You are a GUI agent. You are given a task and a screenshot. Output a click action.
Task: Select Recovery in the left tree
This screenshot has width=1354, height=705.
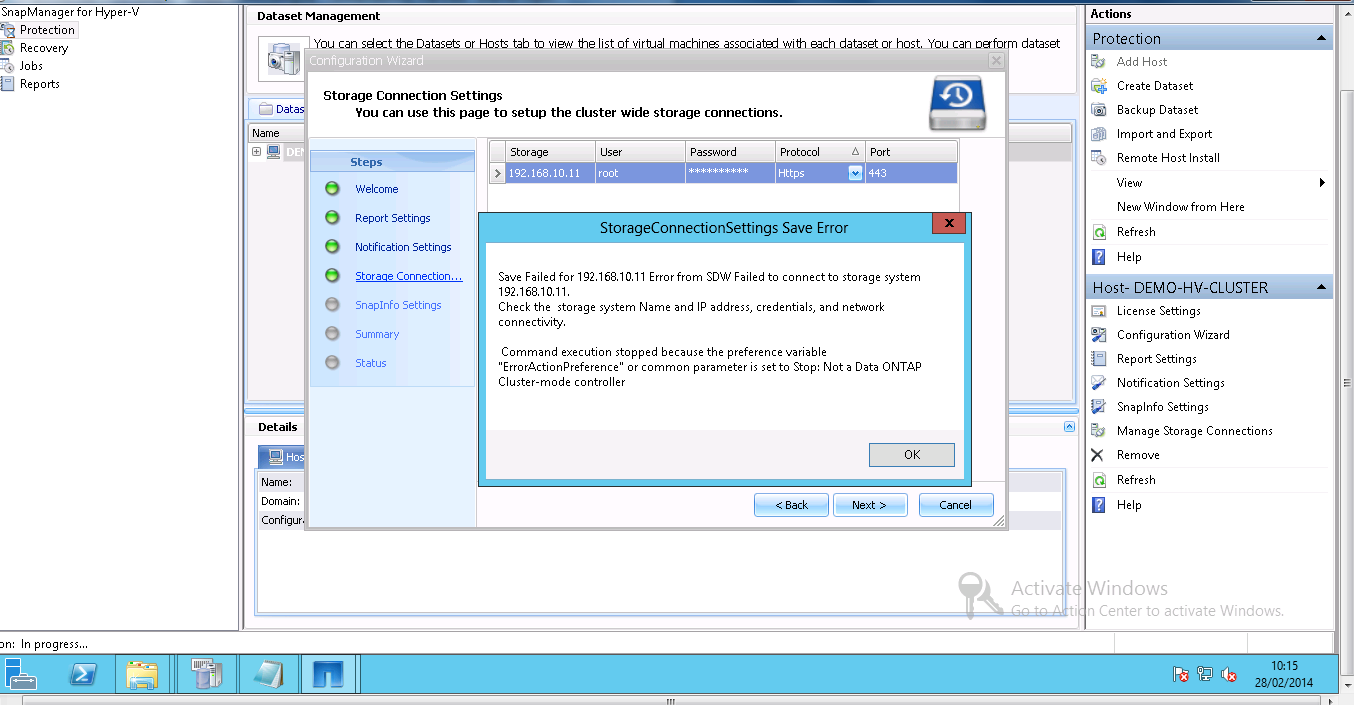pos(44,48)
